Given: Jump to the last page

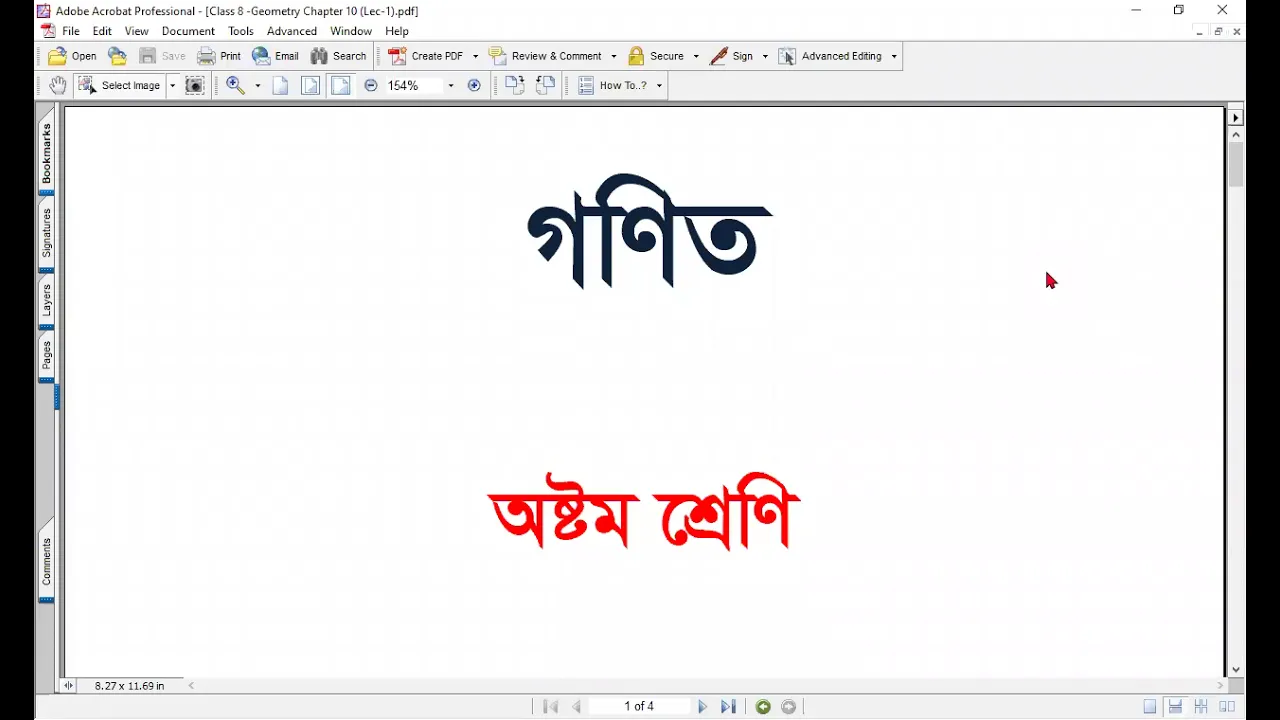Looking at the screenshot, I should click(x=728, y=706).
